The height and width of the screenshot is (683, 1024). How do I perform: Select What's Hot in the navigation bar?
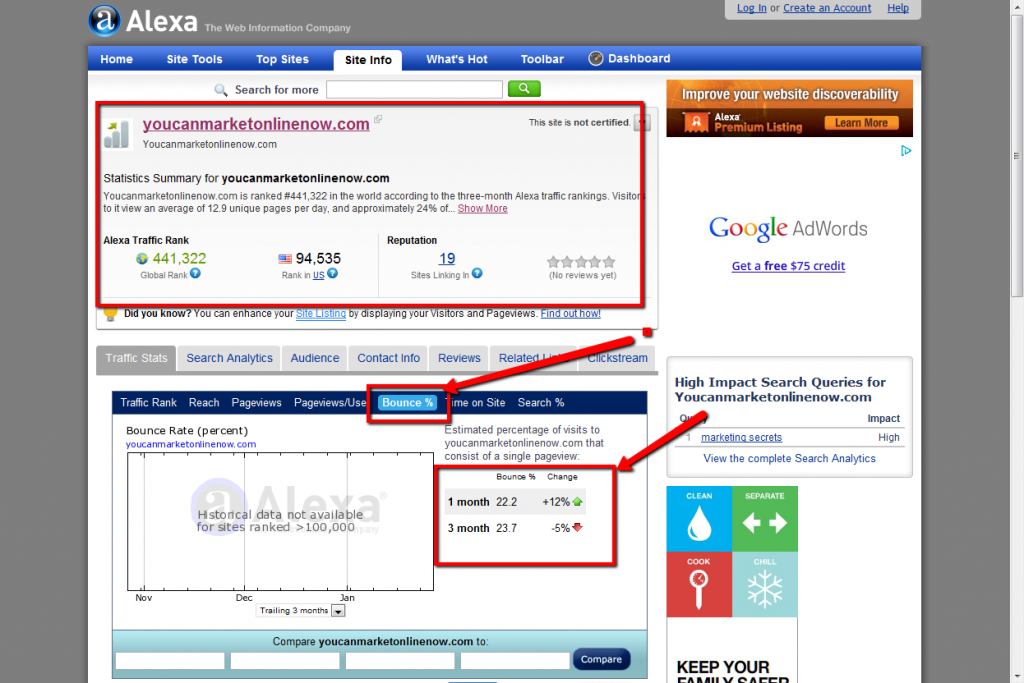[x=456, y=58]
